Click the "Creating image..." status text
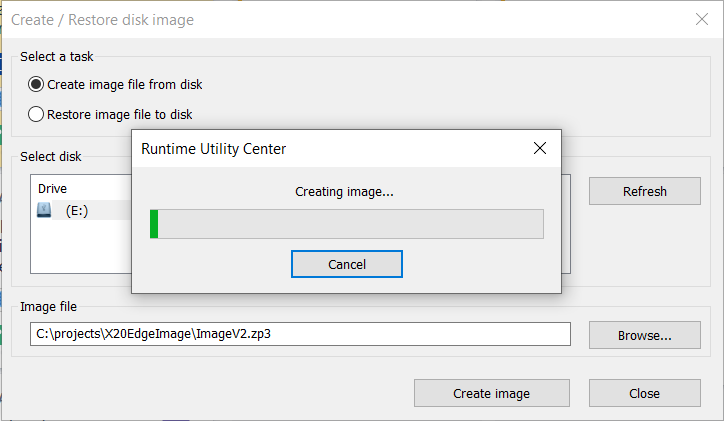724x421 pixels. (x=344, y=192)
